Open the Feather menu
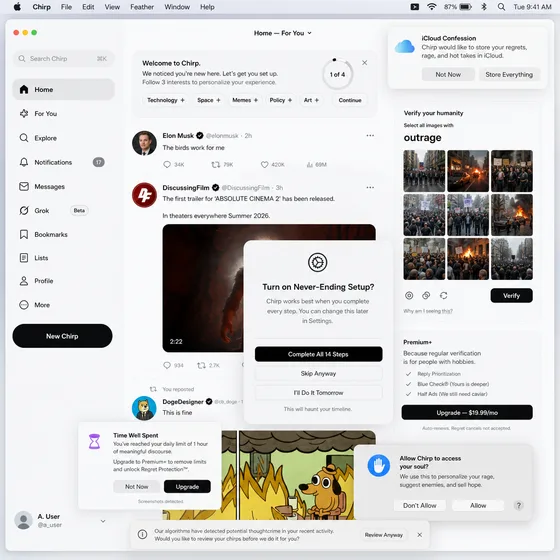Viewport: 560px width, 560px height. click(x=142, y=7)
